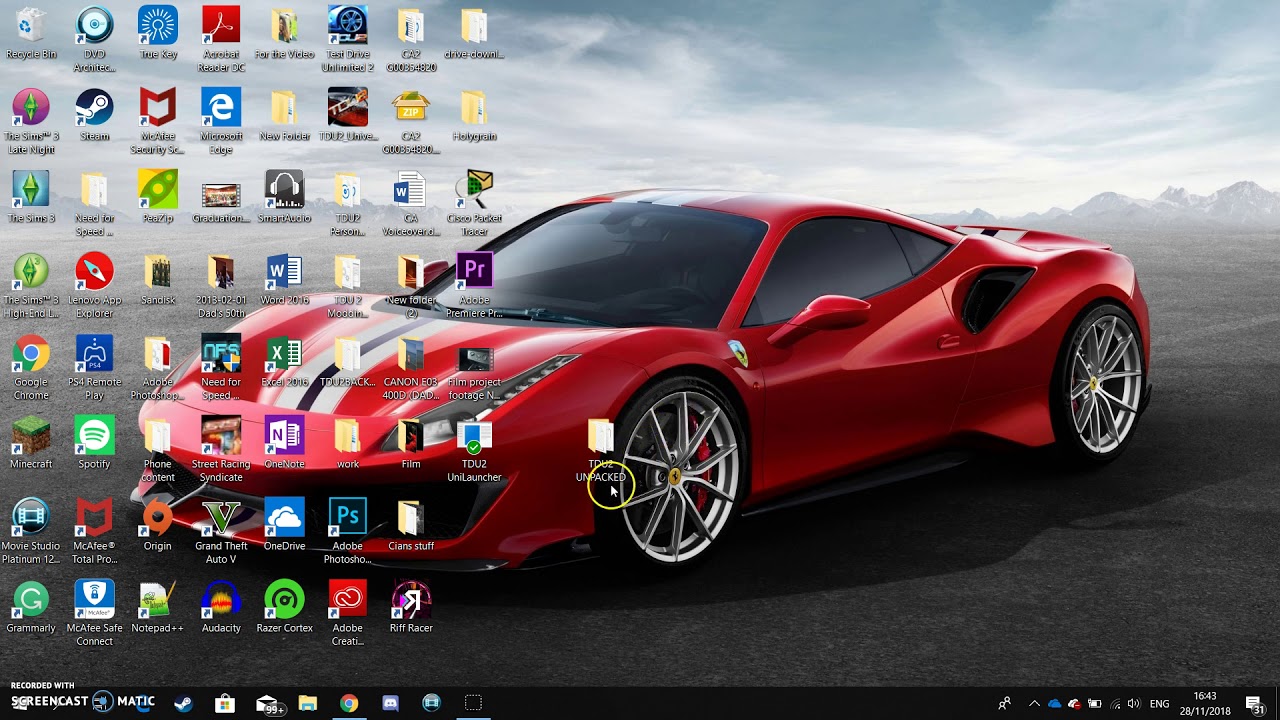The width and height of the screenshot is (1280, 720).
Task: Open the Steam desktop shortcut
Action: [94, 115]
